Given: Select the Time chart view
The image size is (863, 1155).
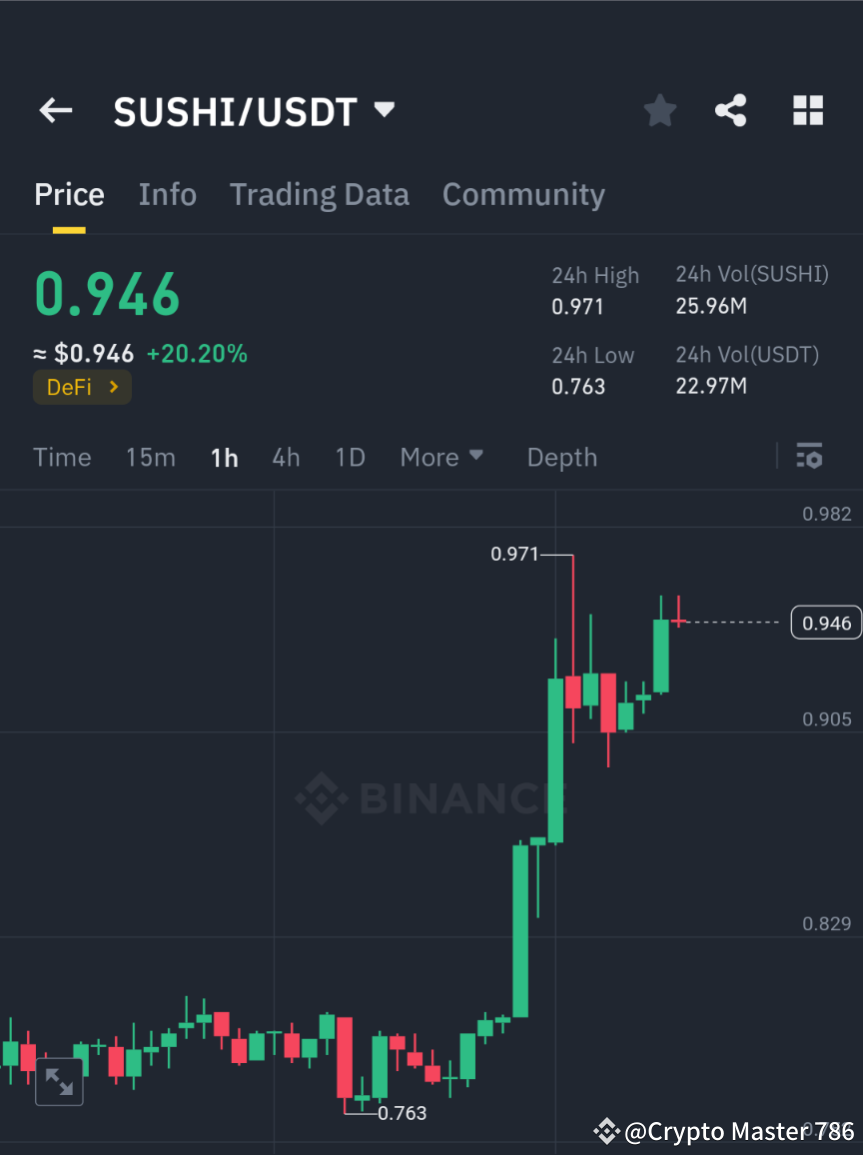Looking at the screenshot, I should 62,457.
